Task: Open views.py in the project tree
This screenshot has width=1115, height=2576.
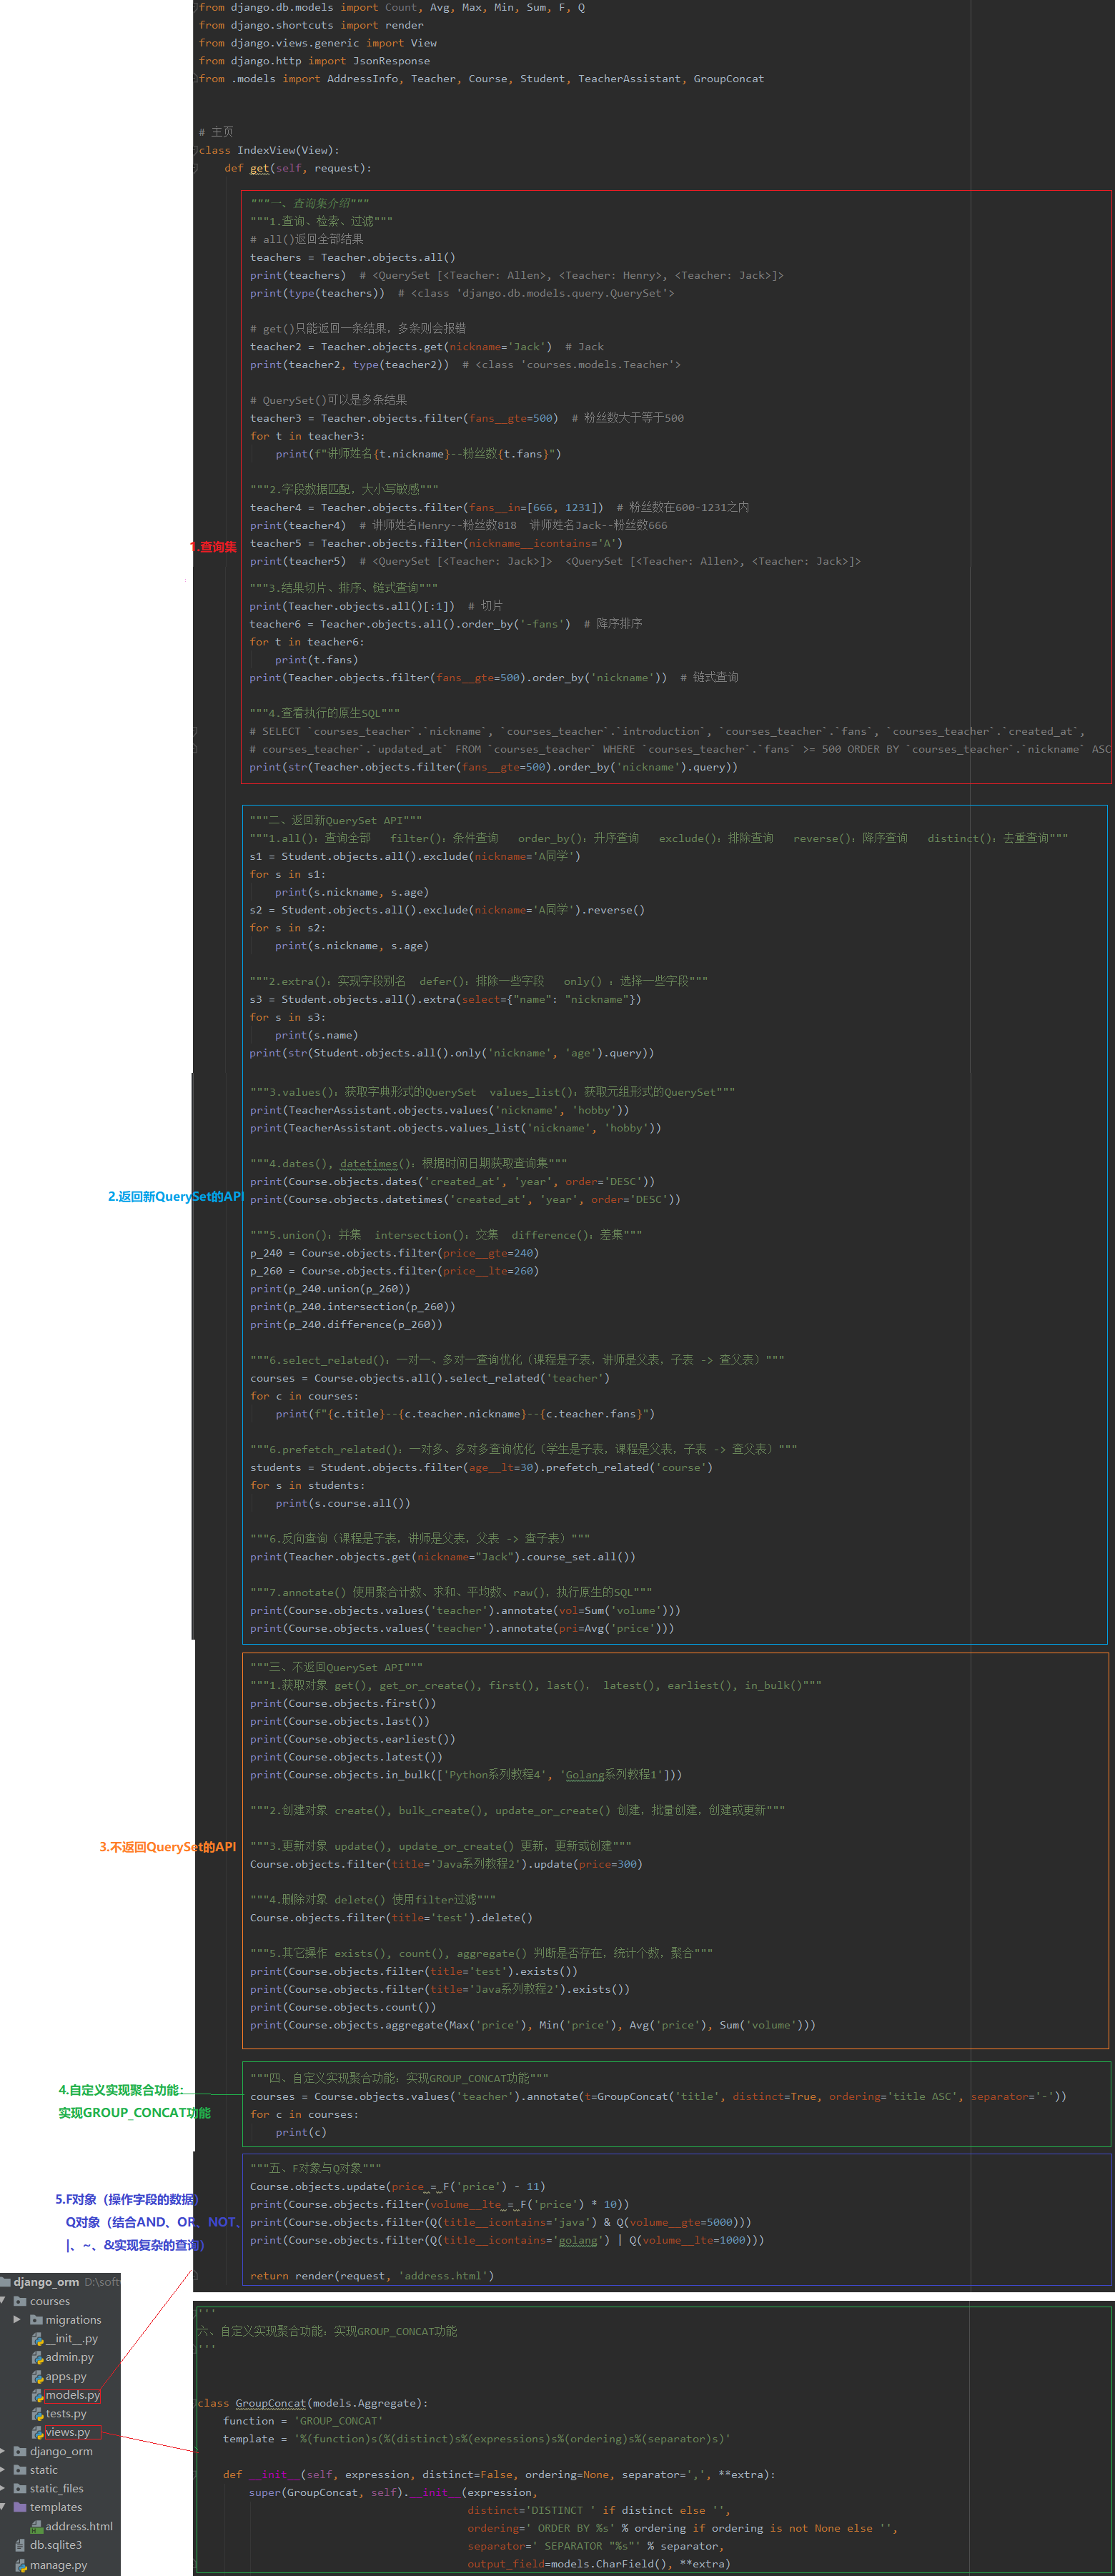Action: click(67, 2432)
